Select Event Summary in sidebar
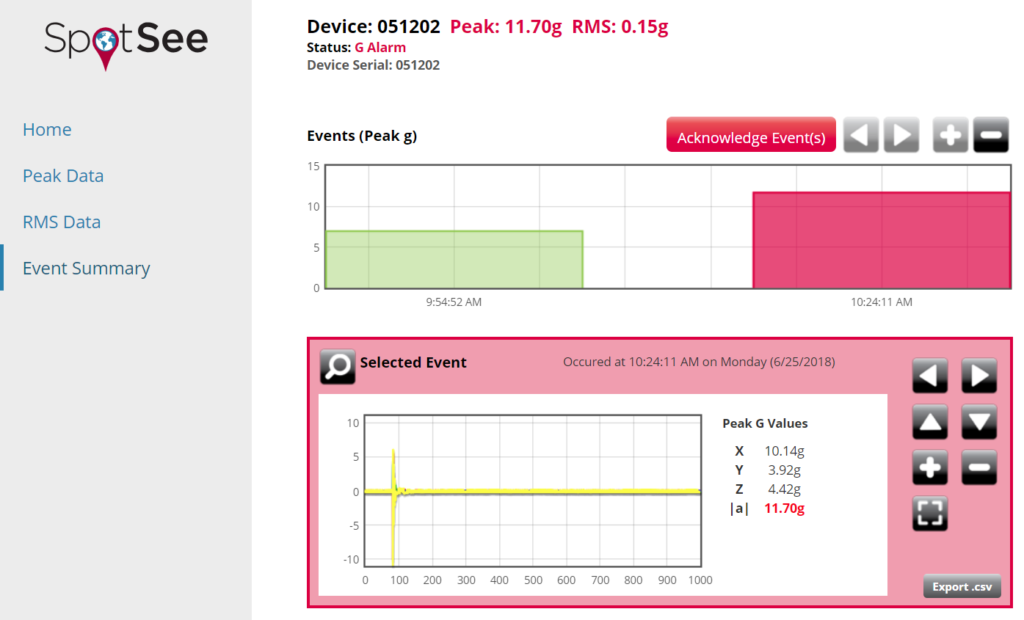1024x620 pixels. pyautogui.click(x=86, y=269)
